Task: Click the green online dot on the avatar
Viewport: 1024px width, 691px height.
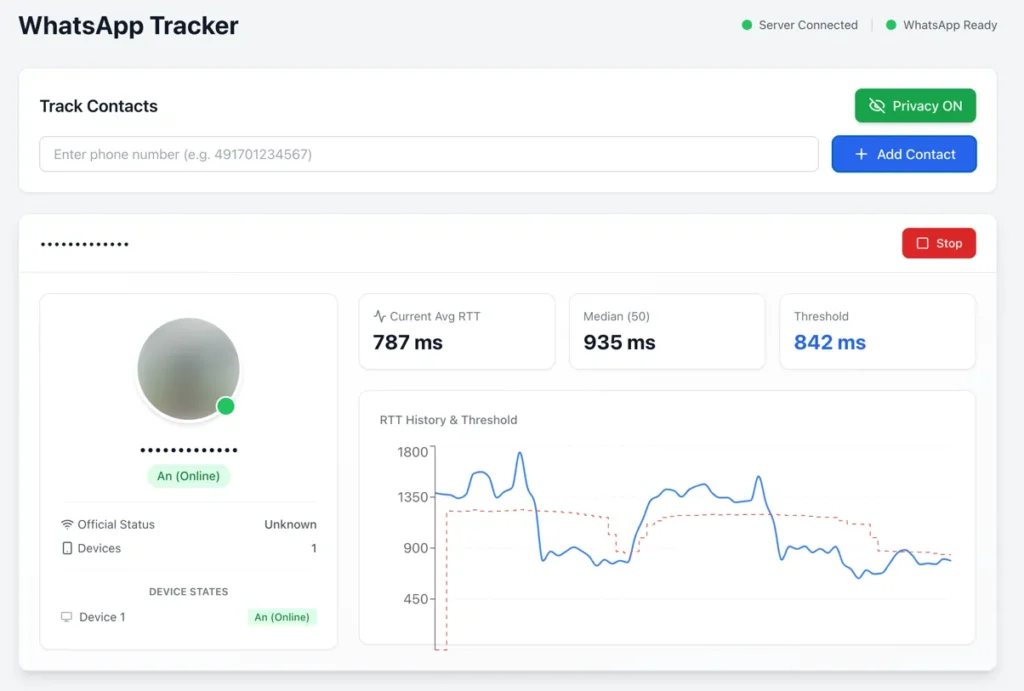Action: [x=226, y=406]
